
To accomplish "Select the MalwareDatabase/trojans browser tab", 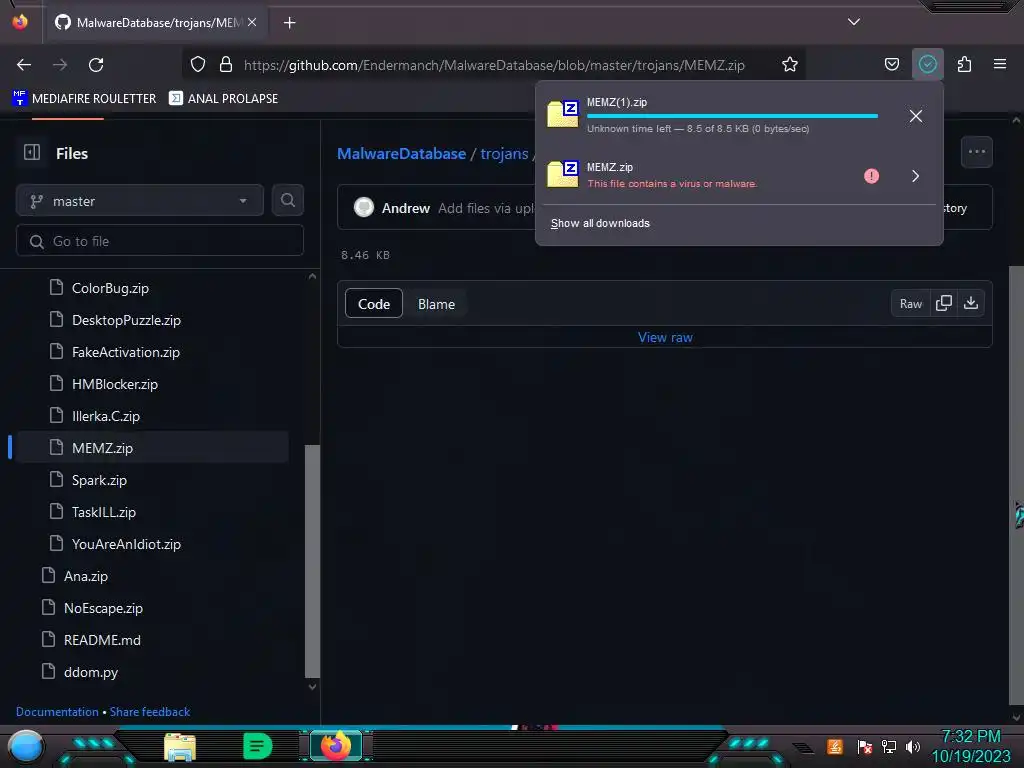I will [x=155, y=23].
